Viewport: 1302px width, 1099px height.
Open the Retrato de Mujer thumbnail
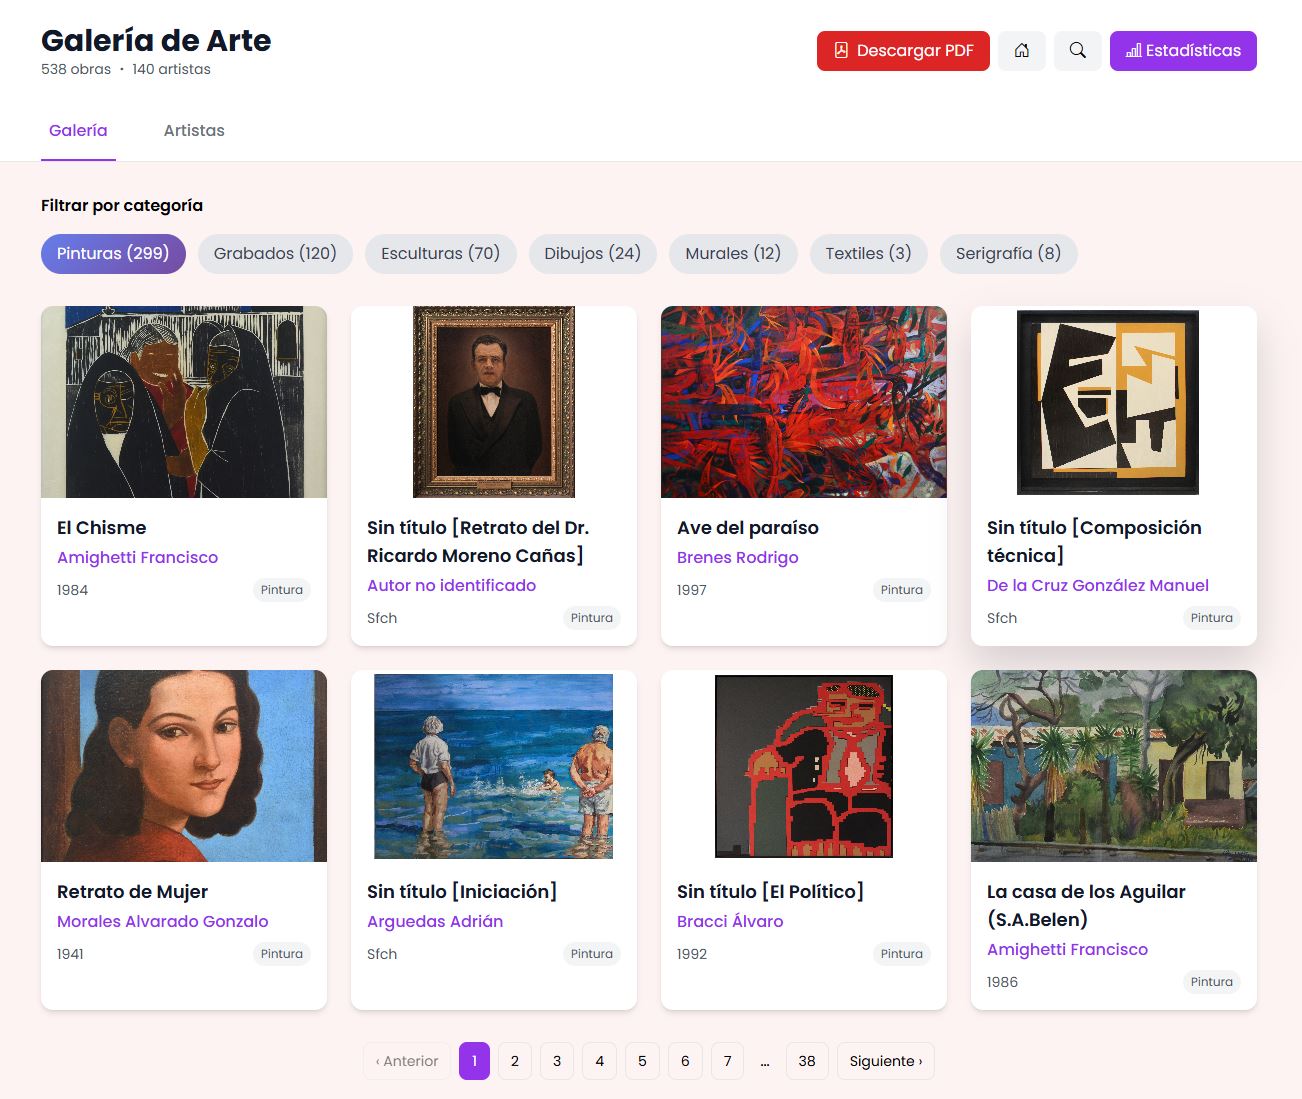coord(184,766)
